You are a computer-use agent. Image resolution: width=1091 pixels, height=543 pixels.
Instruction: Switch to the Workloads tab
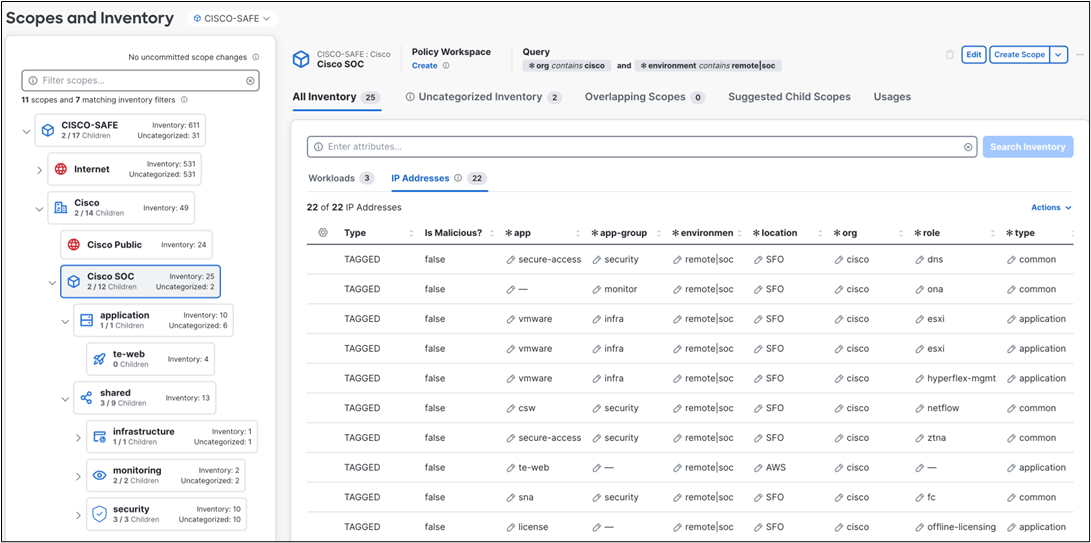coord(341,178)
